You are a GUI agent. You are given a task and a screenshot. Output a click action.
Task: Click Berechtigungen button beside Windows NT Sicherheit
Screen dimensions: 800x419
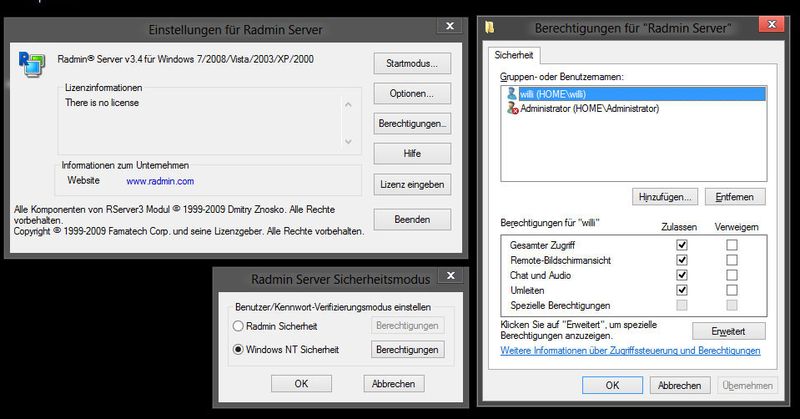tap(408, 350)
